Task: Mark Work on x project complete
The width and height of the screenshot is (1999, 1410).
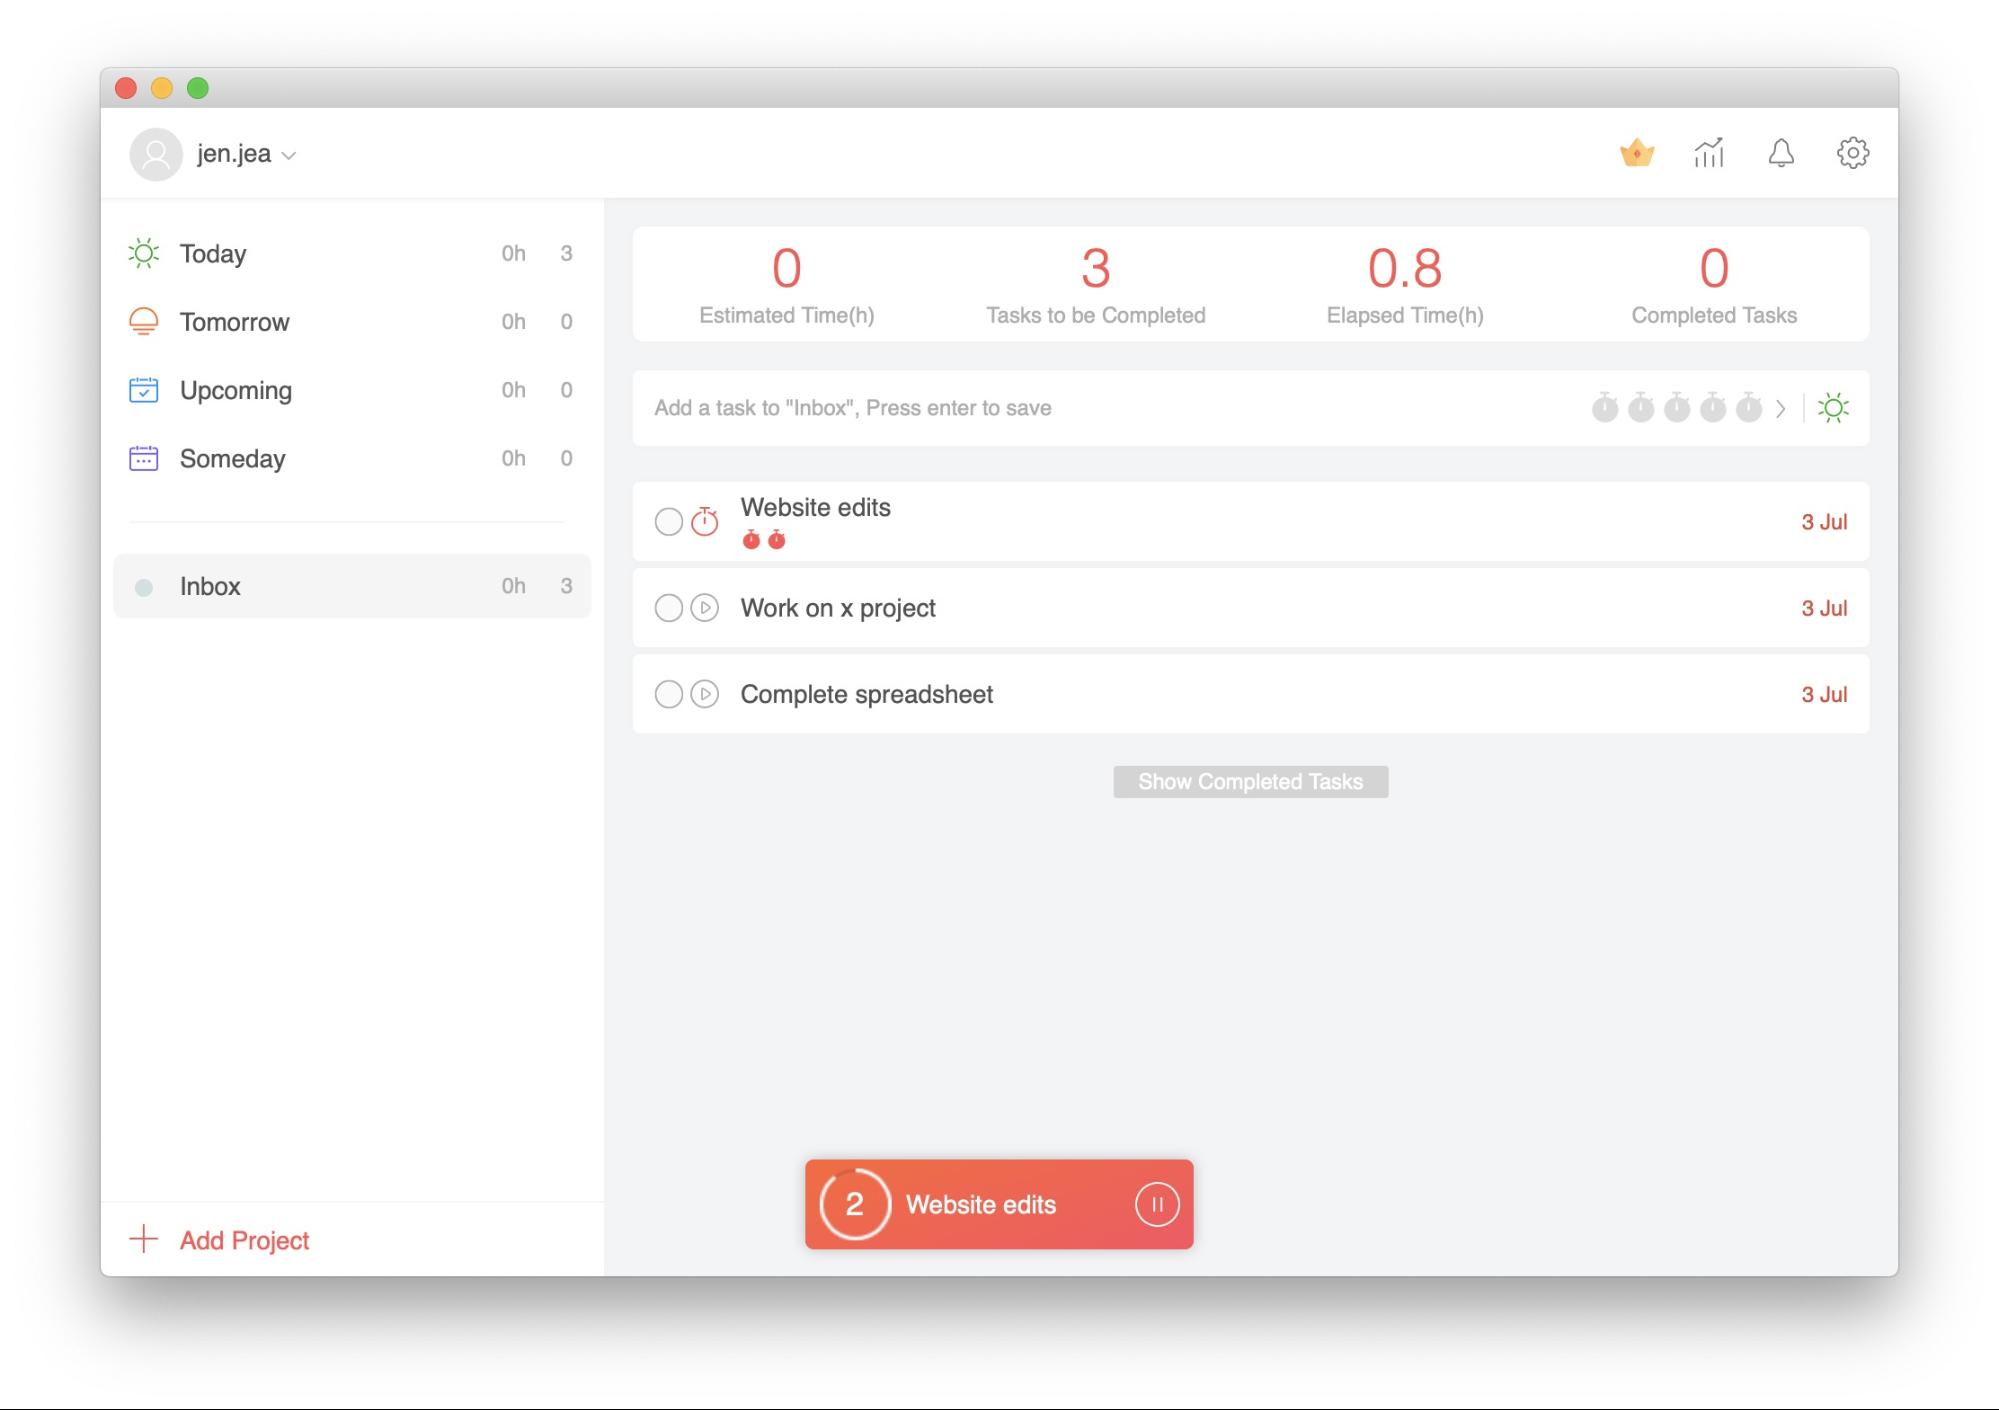Action: point(668,608)
